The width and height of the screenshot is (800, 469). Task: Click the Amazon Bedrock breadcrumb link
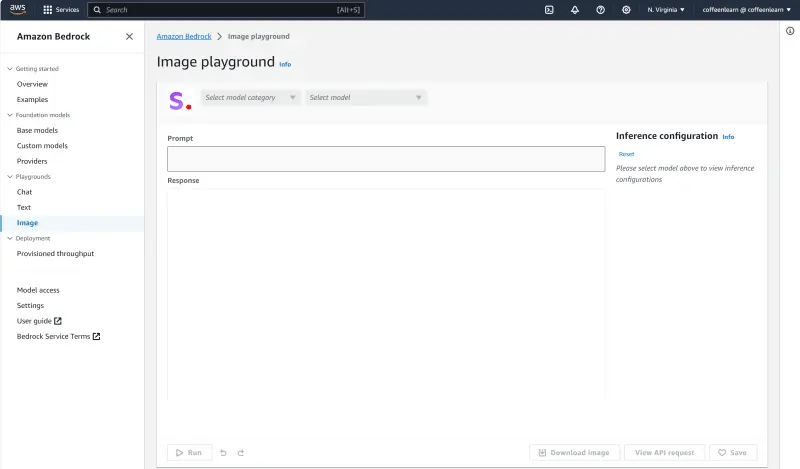[x=184, y=36]
